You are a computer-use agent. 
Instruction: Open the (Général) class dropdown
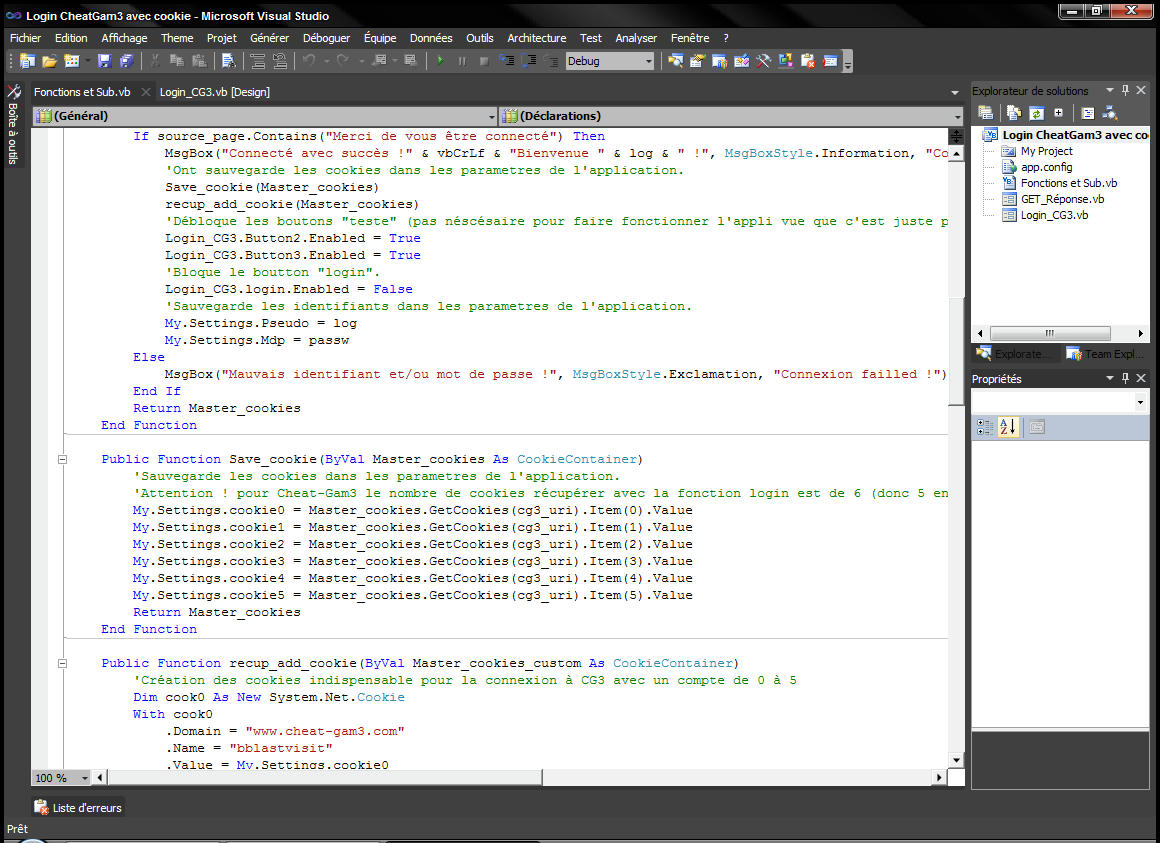click(492, 116)
